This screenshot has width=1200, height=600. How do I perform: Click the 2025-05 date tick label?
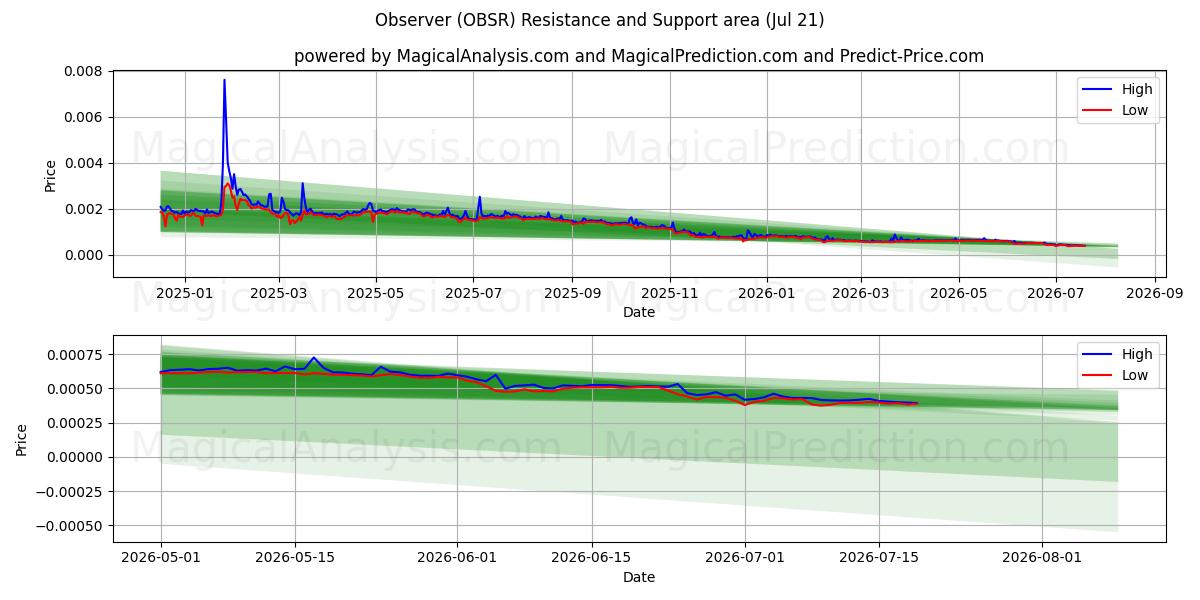[x=376, y=294]
